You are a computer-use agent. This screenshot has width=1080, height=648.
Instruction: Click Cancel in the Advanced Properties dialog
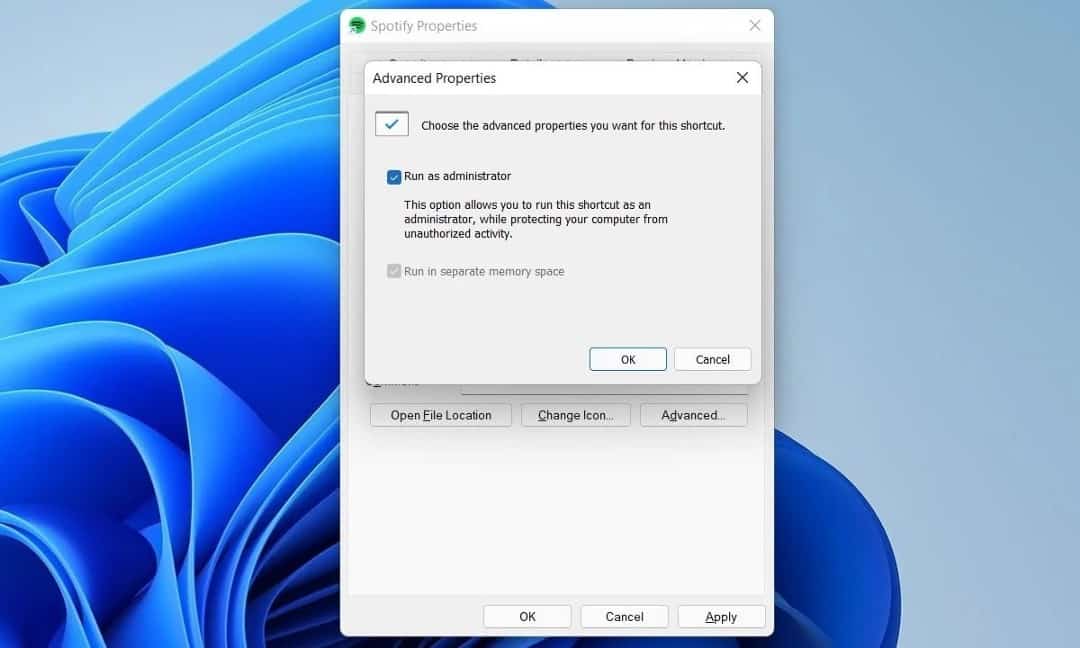712,359
